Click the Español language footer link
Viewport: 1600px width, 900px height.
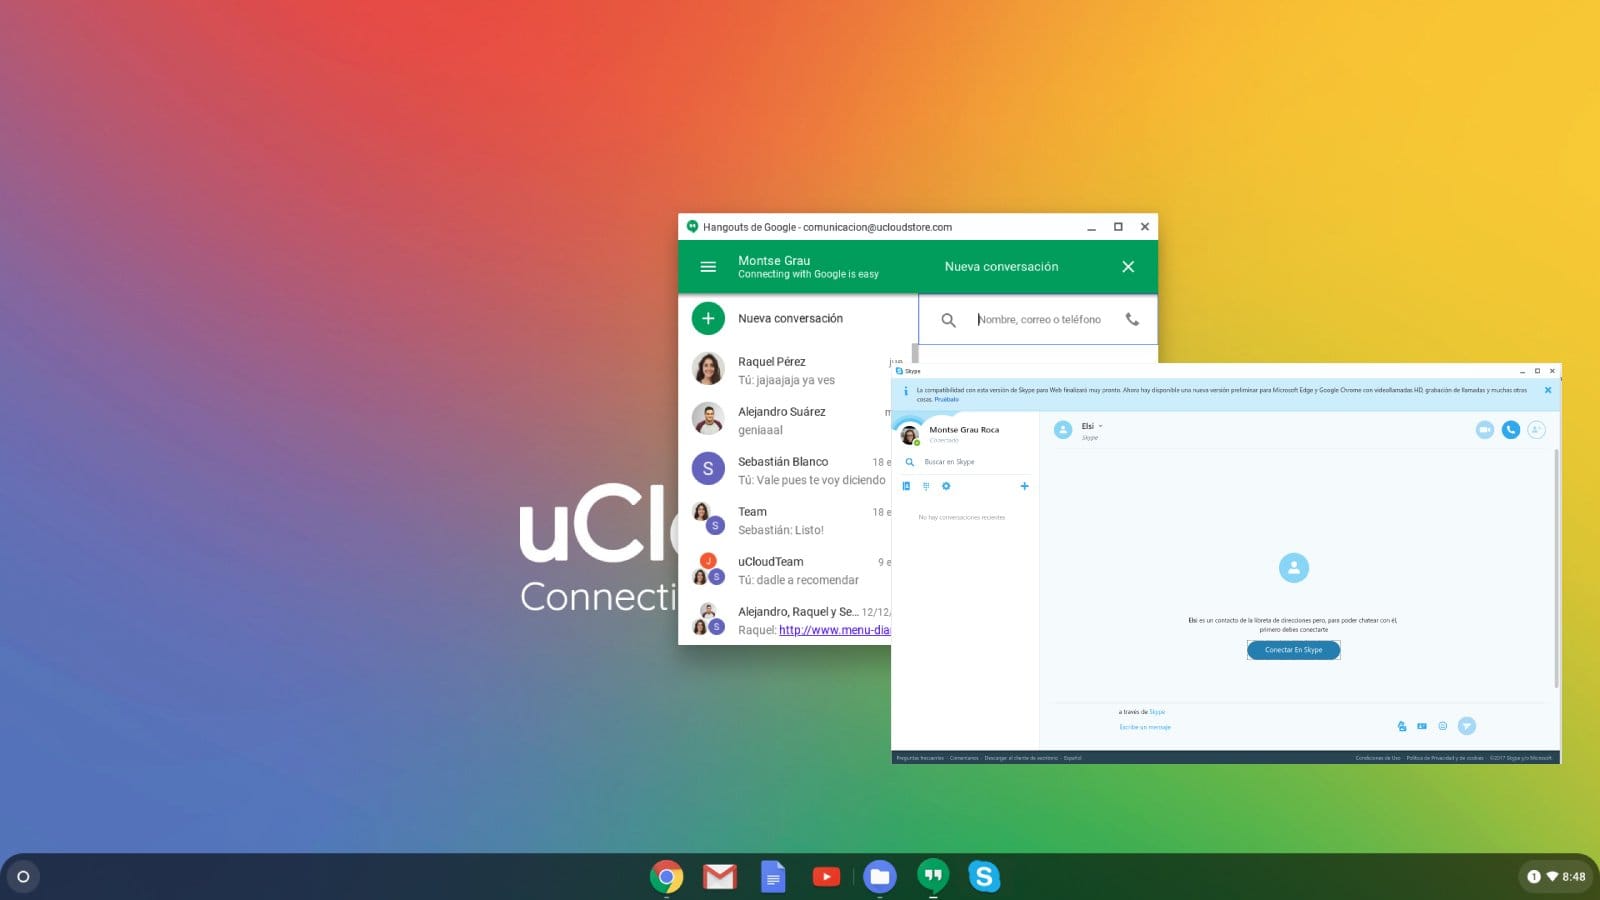pyautogui.click(x=1072, y=758)
